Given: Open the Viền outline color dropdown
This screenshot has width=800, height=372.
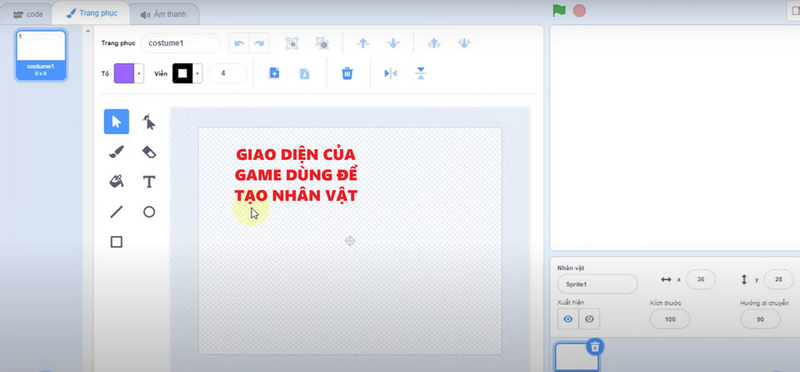Looking at the screenshot, I should click(198, 73).
